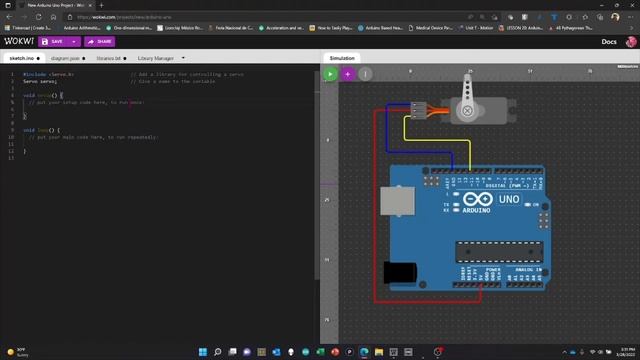Open the Wokwi user avatar menu
Image resolution: width=640 pixels, height=360 pixels.
(x=631, y=42)
